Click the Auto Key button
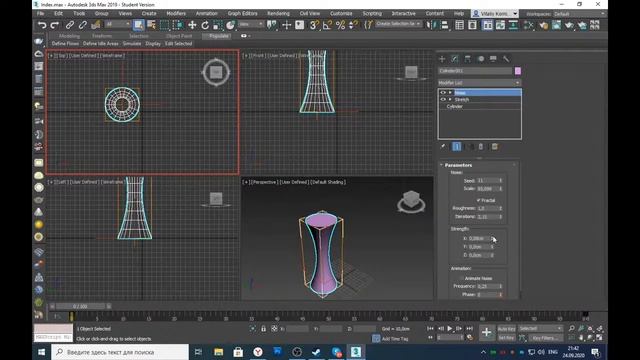Image resolution: width=640 pixels, height=360 pixels. (507, 329)
